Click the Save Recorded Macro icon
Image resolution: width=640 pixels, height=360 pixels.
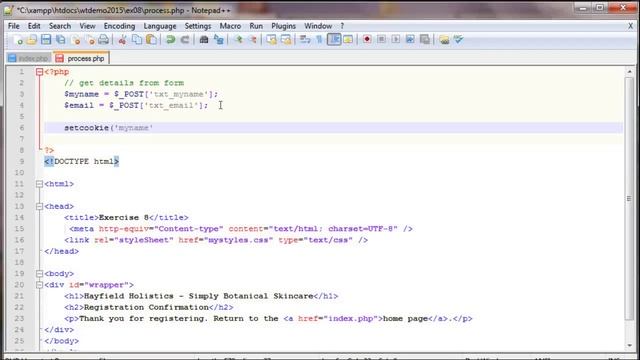tap(425, 40)
